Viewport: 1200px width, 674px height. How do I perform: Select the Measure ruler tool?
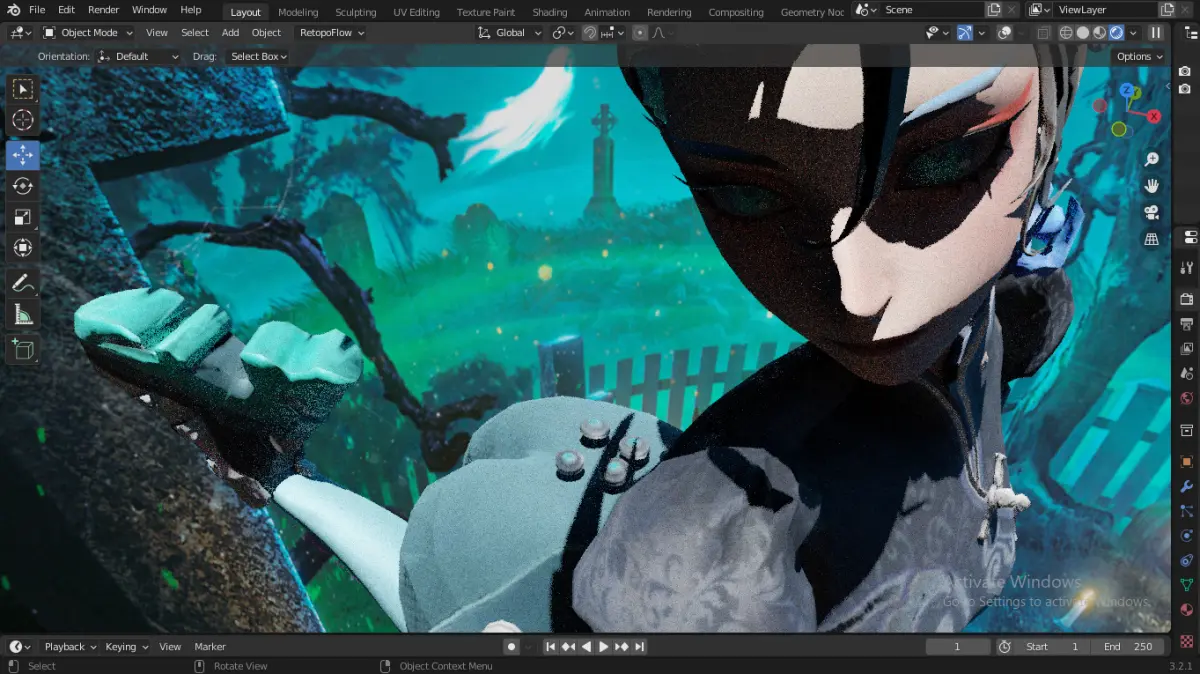click(x=22, y=315)
